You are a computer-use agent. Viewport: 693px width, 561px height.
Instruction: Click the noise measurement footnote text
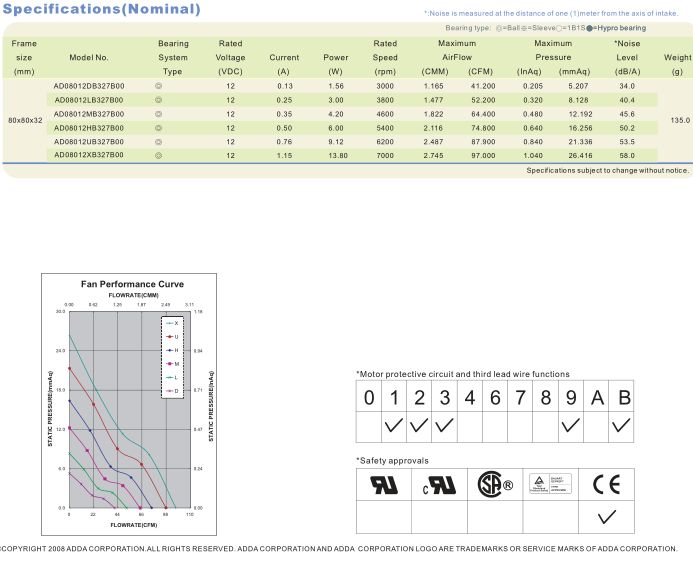pos(551,13)
